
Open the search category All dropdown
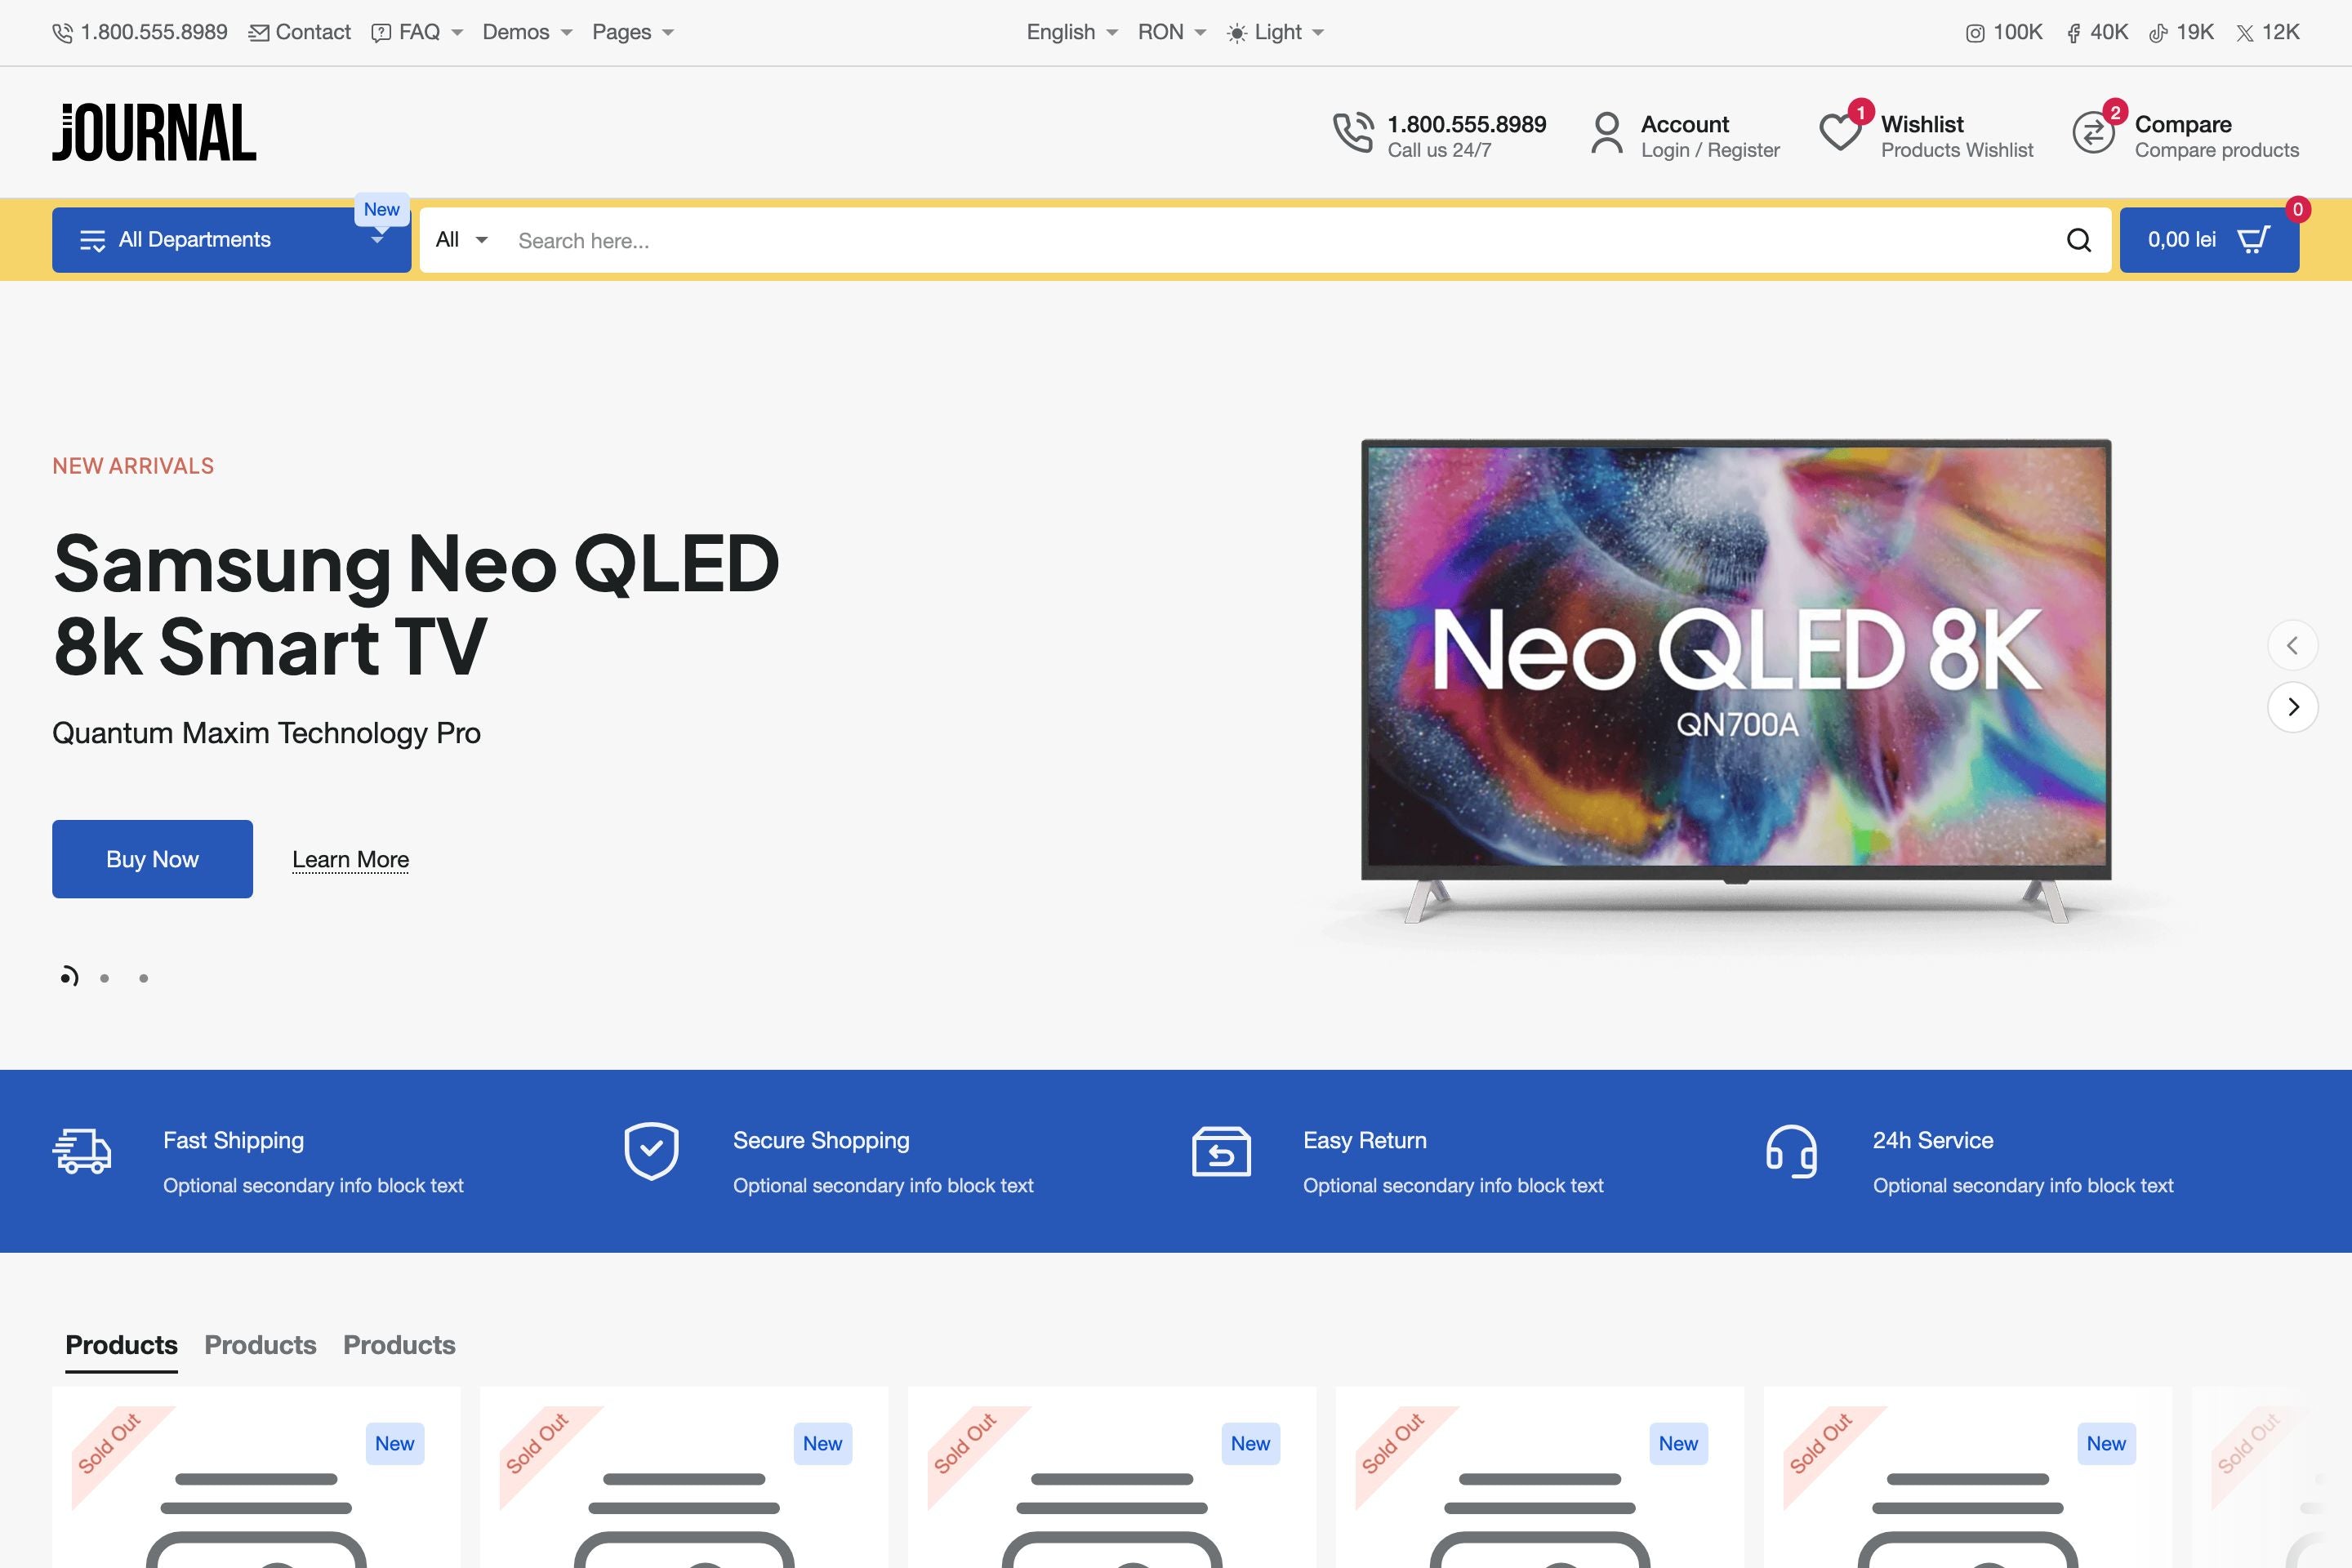point(461,240)
